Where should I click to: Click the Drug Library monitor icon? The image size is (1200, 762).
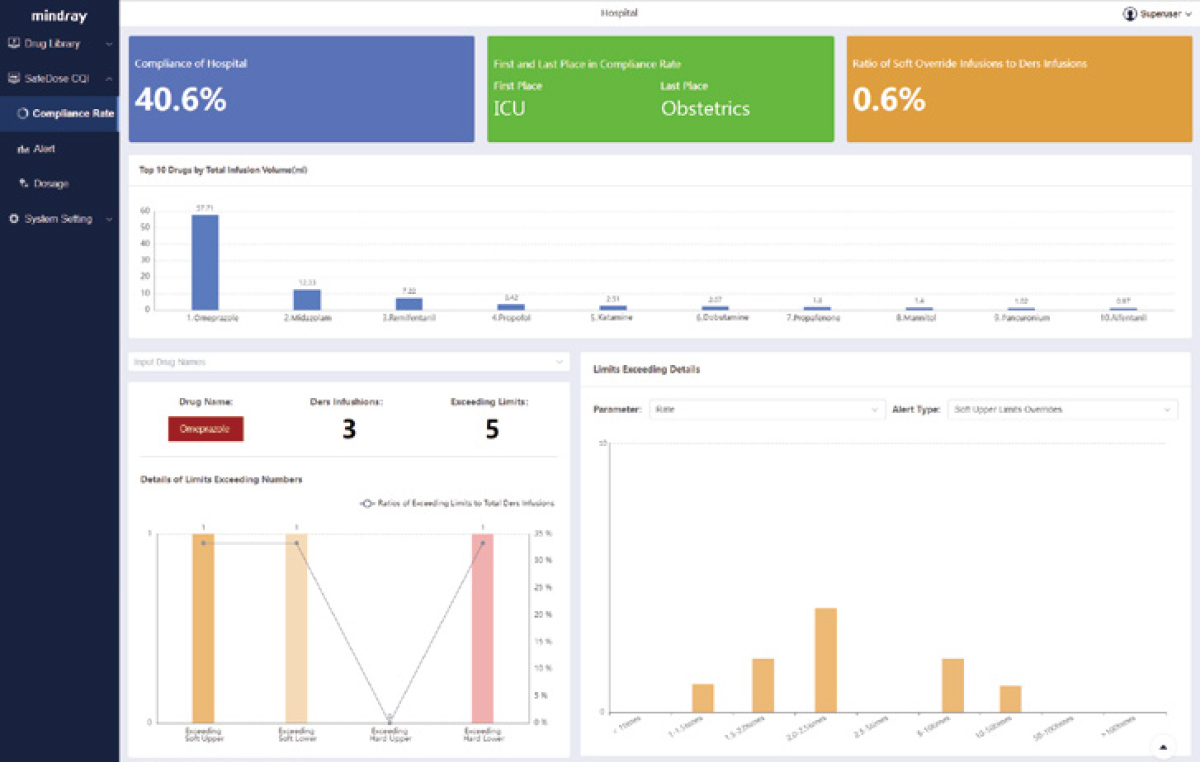14,44
